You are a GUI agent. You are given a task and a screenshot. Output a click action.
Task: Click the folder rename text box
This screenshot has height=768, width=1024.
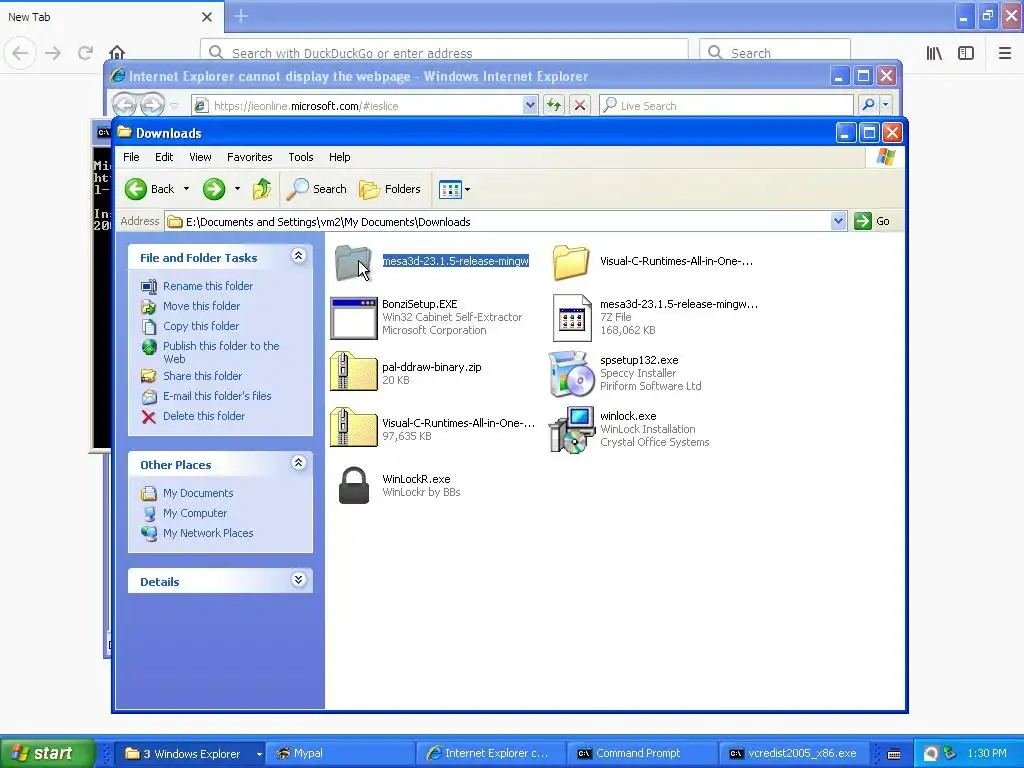tap(455, 261)
